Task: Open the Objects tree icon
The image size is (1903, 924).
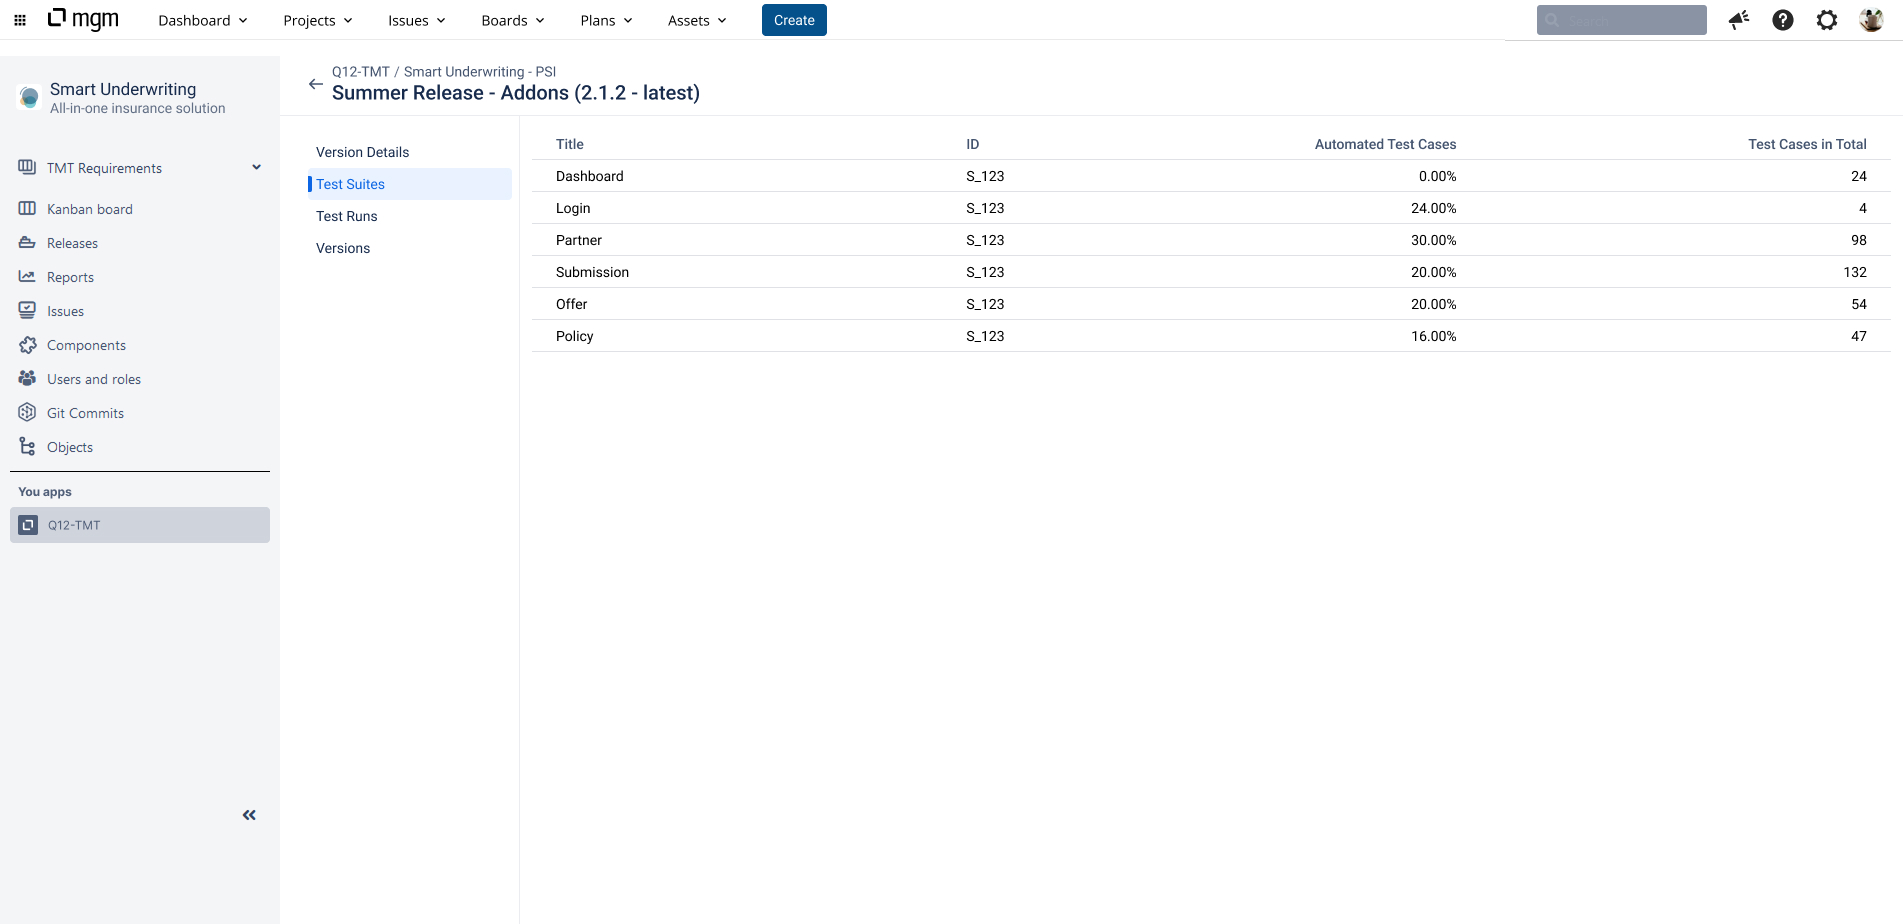Action: [x=26, y=446]
